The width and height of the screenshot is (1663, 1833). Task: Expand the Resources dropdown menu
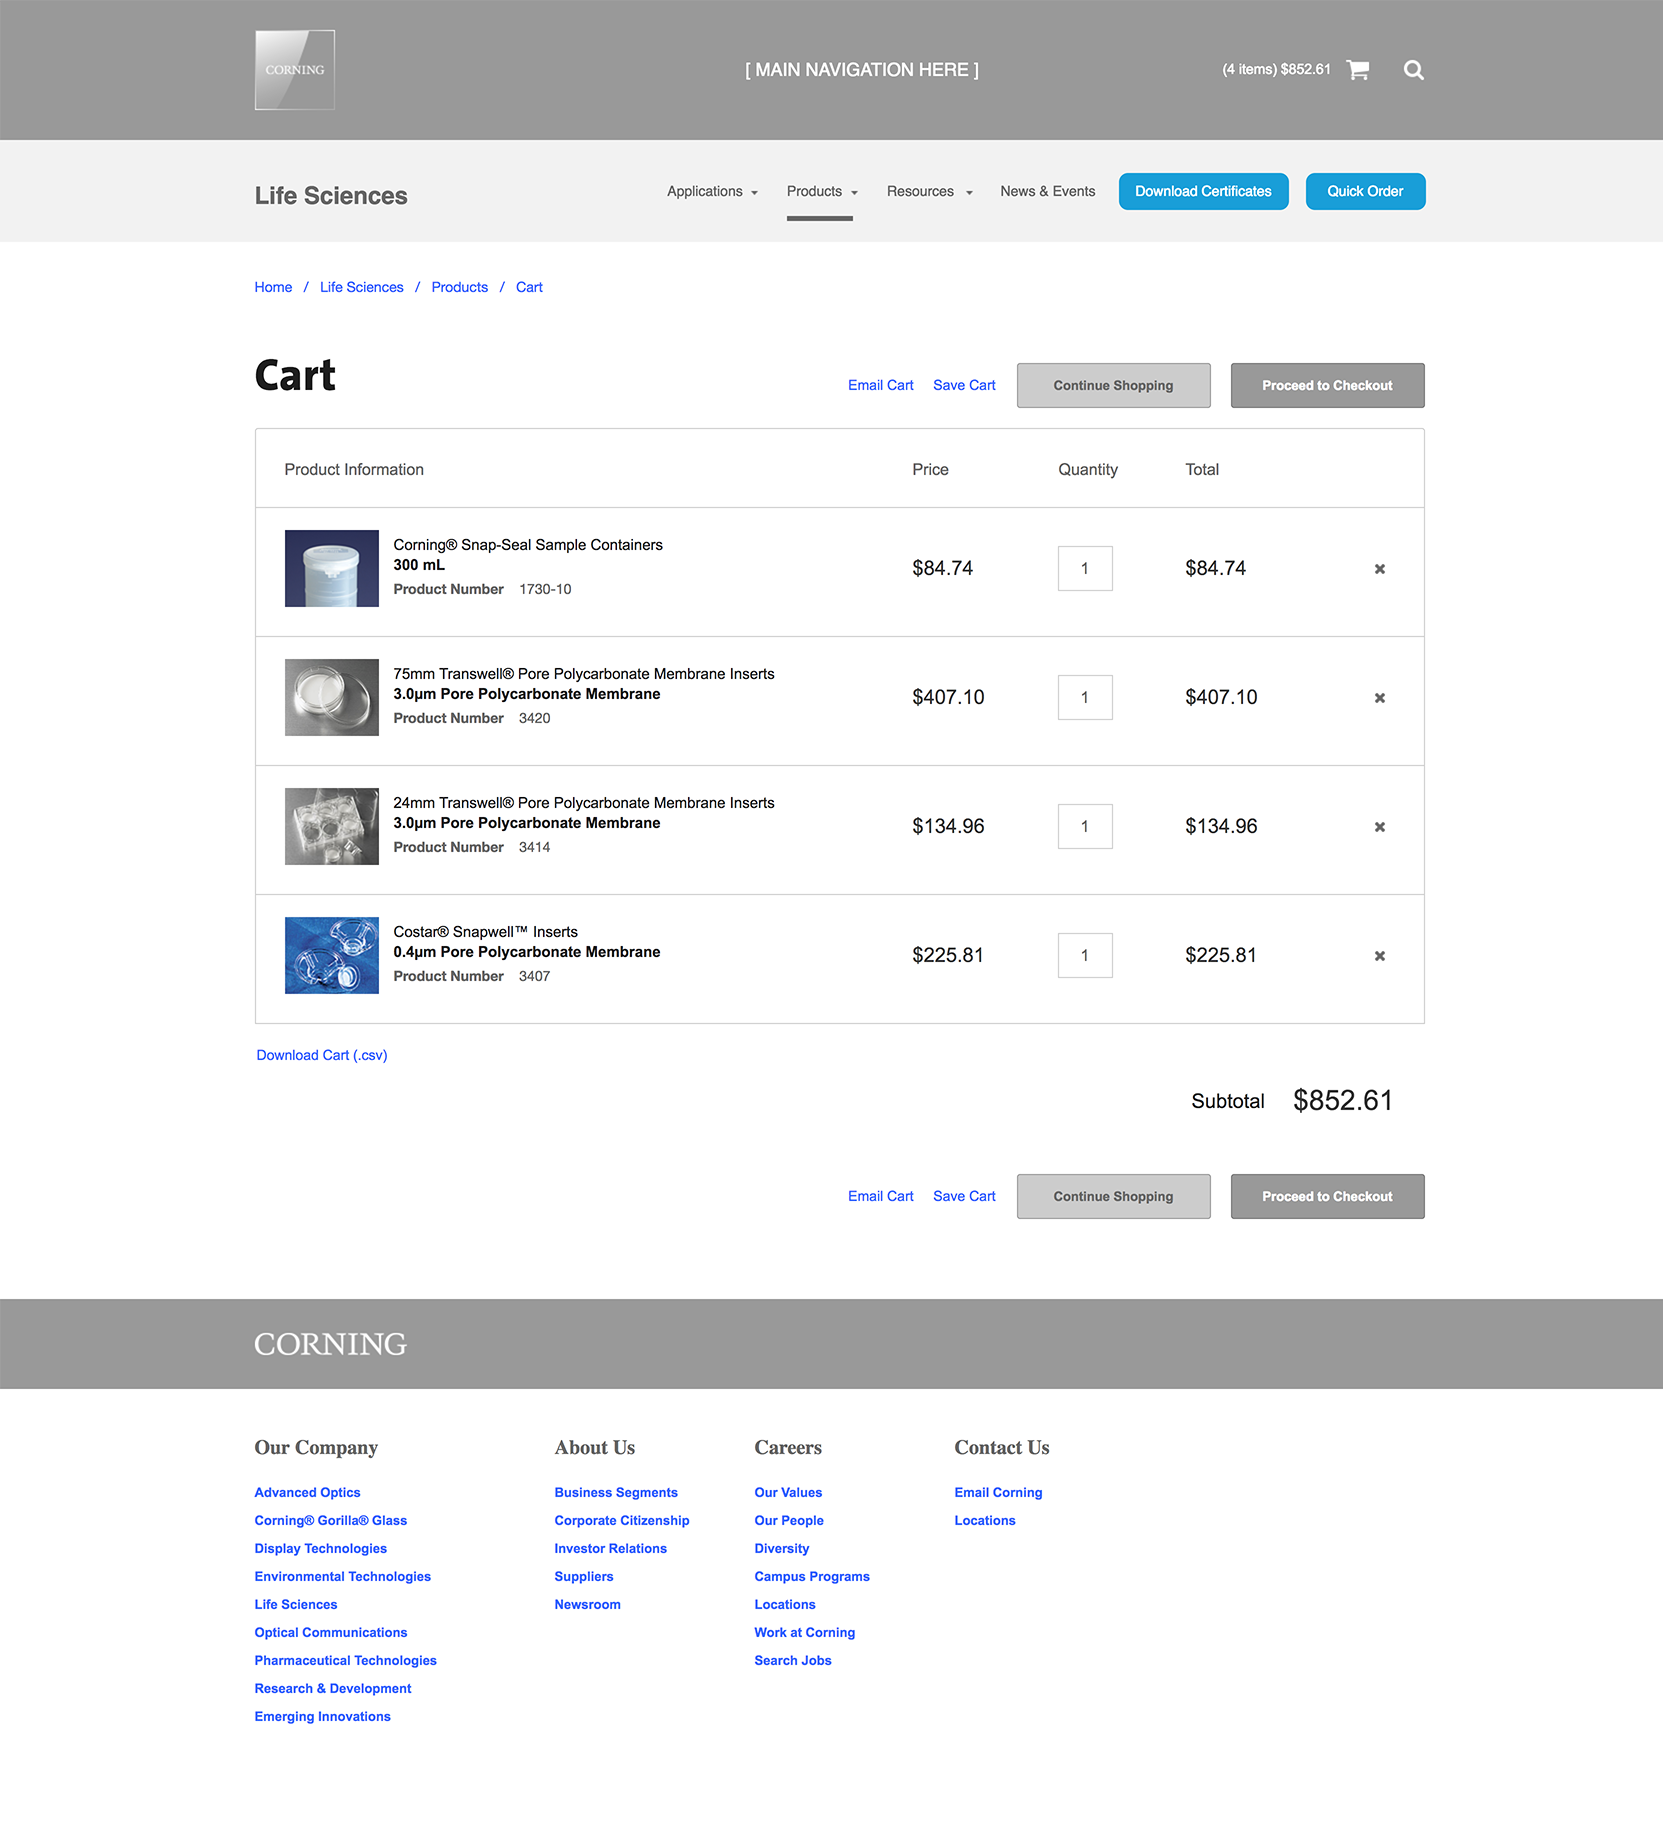coord(929,191)
